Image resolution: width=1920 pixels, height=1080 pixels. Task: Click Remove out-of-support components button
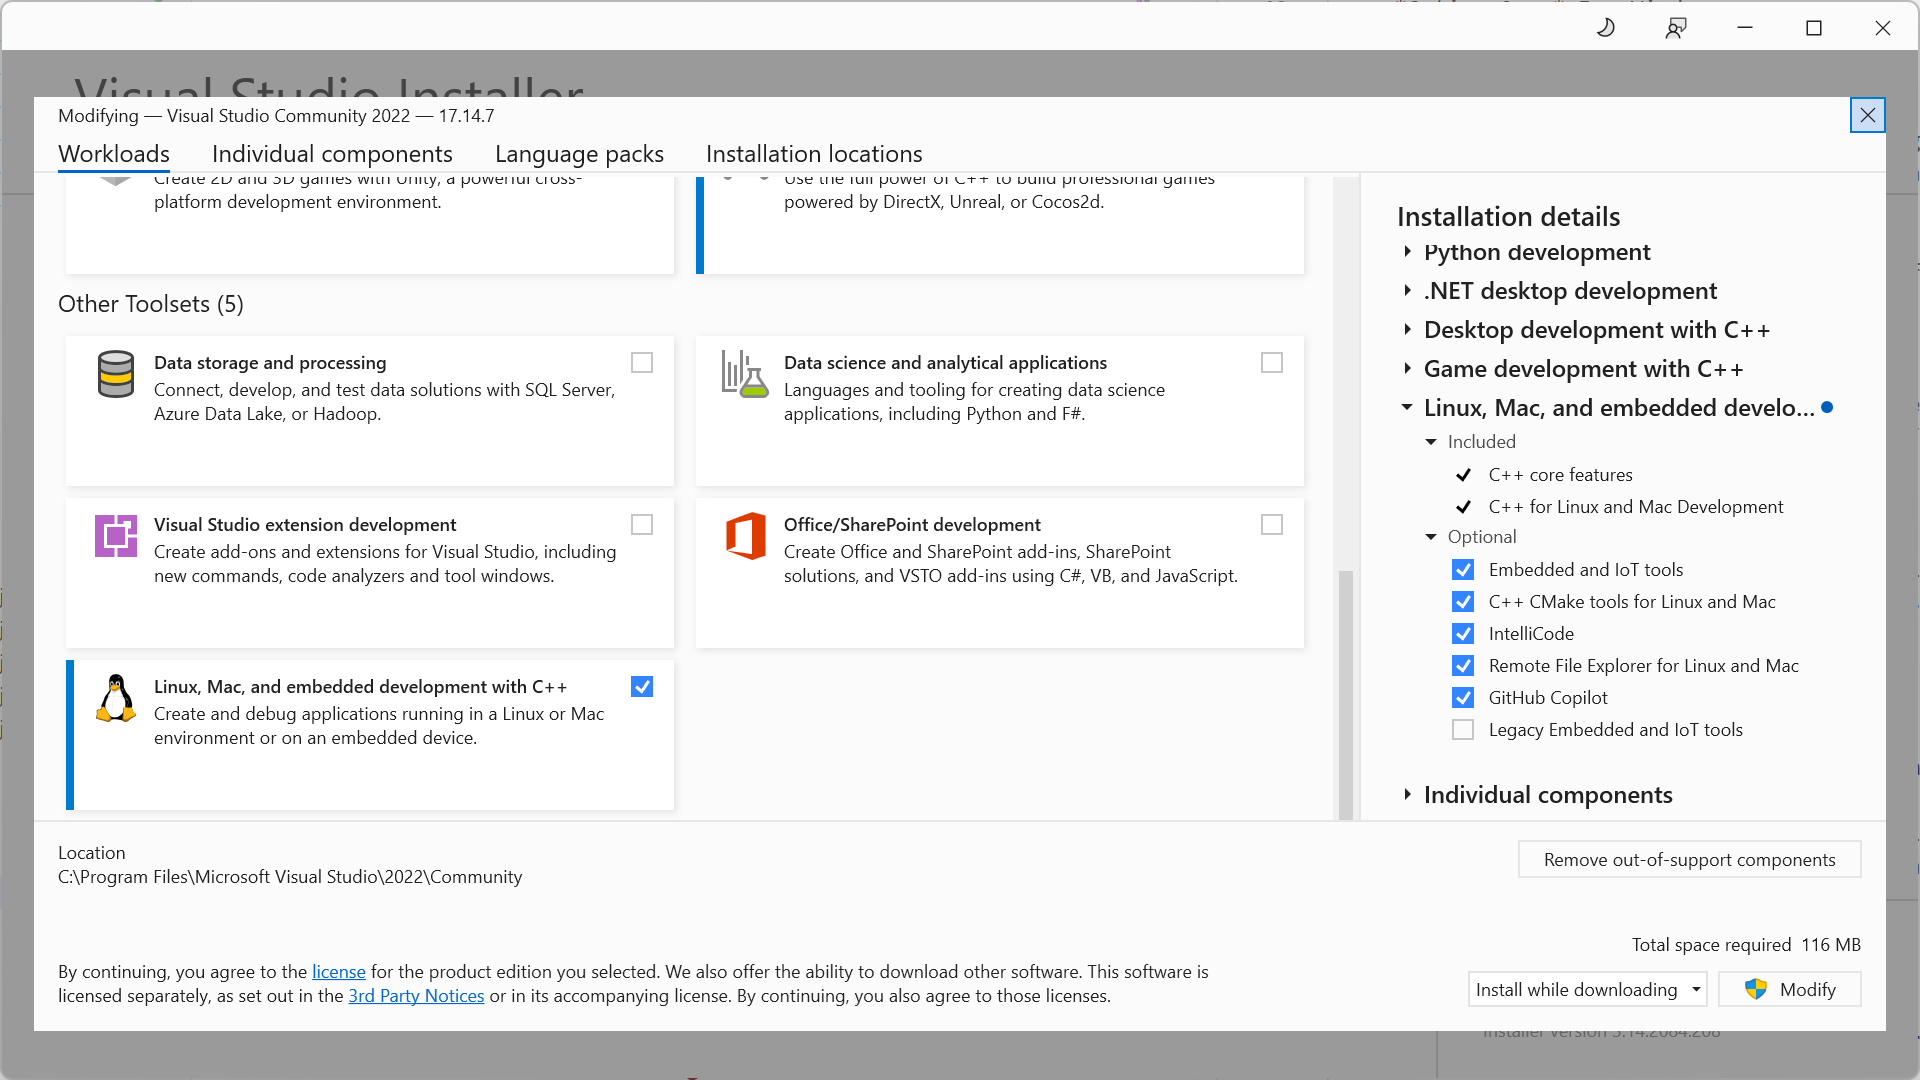click(1689, 860)
